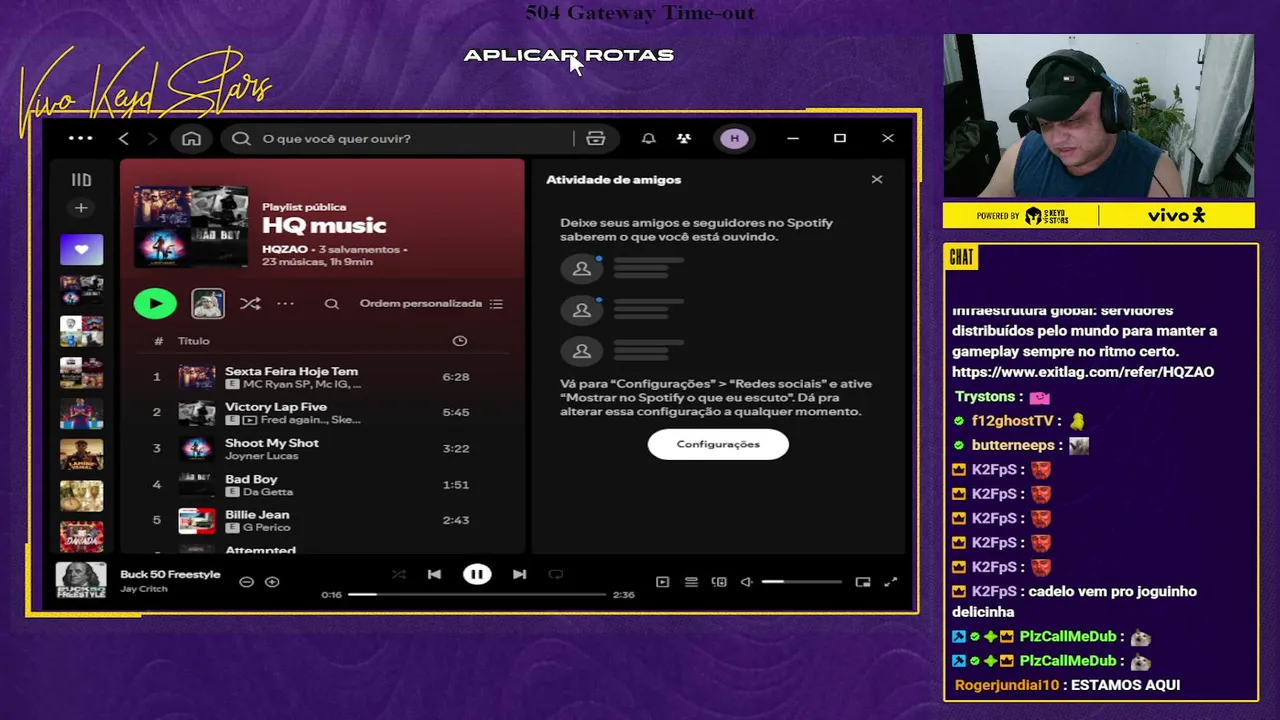Collapse Your Library sidebar icon
1280x720 pixels.
point(81,180)
